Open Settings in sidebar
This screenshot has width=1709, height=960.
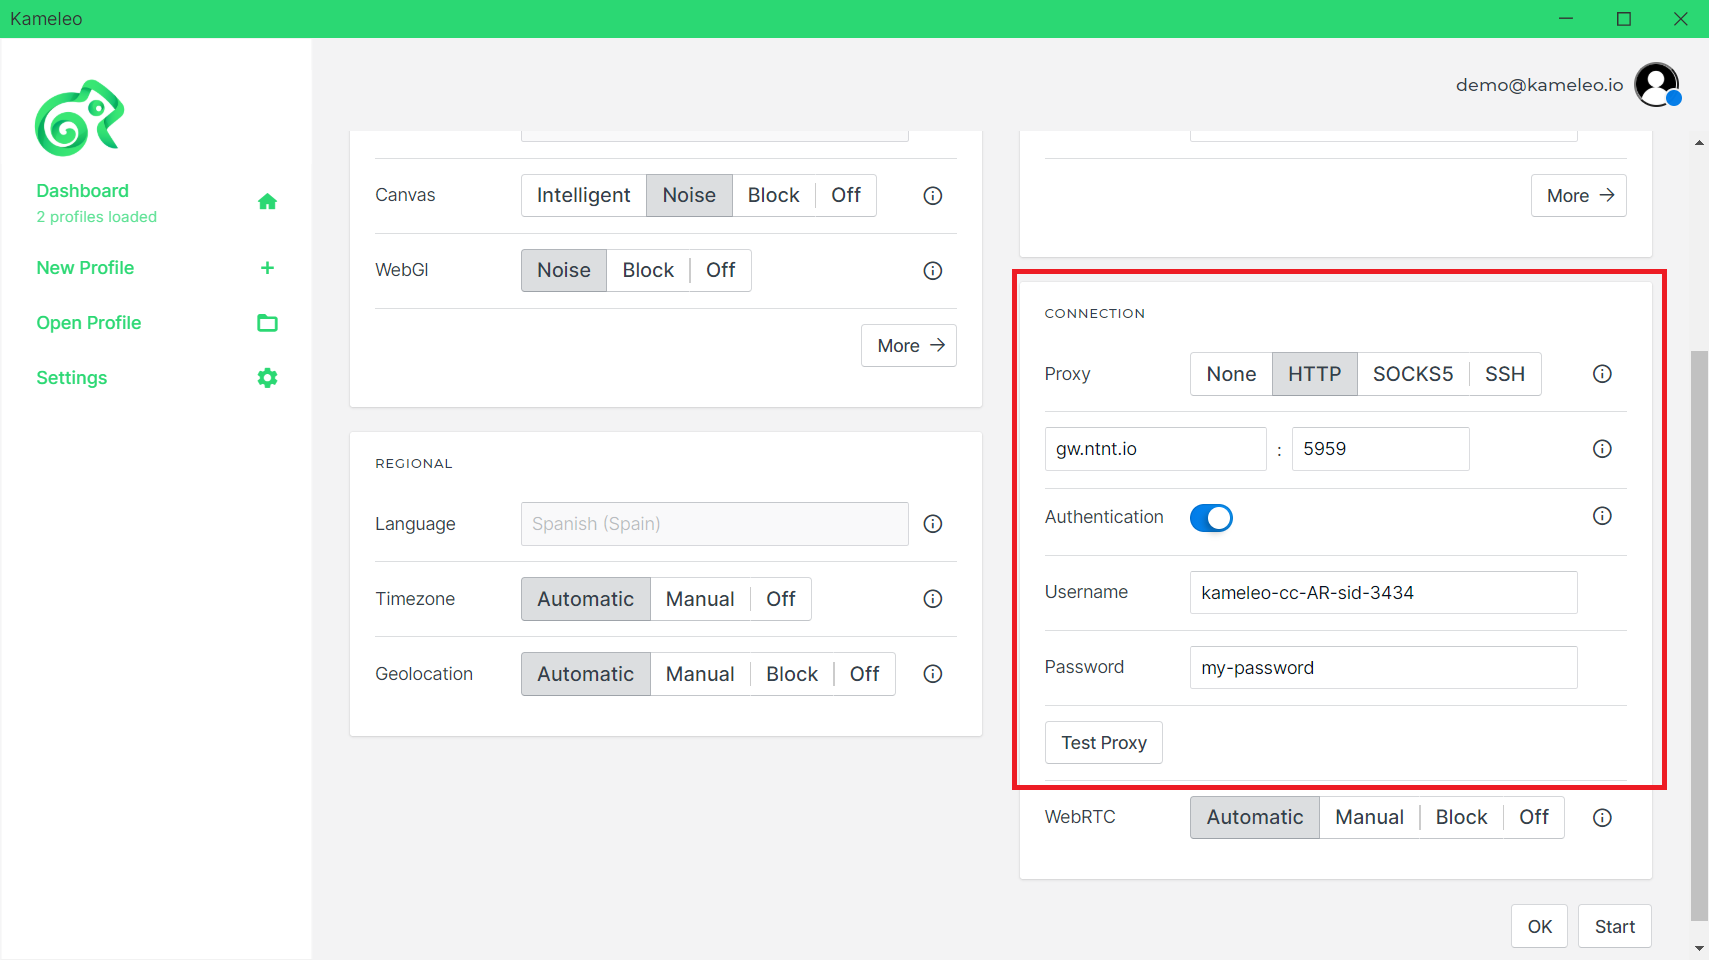tap(72, 378)
